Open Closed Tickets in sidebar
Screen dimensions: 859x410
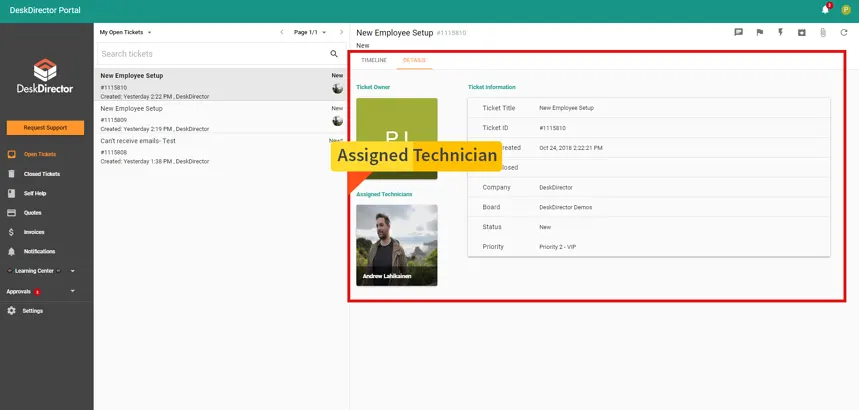click(x=41, y=174)
